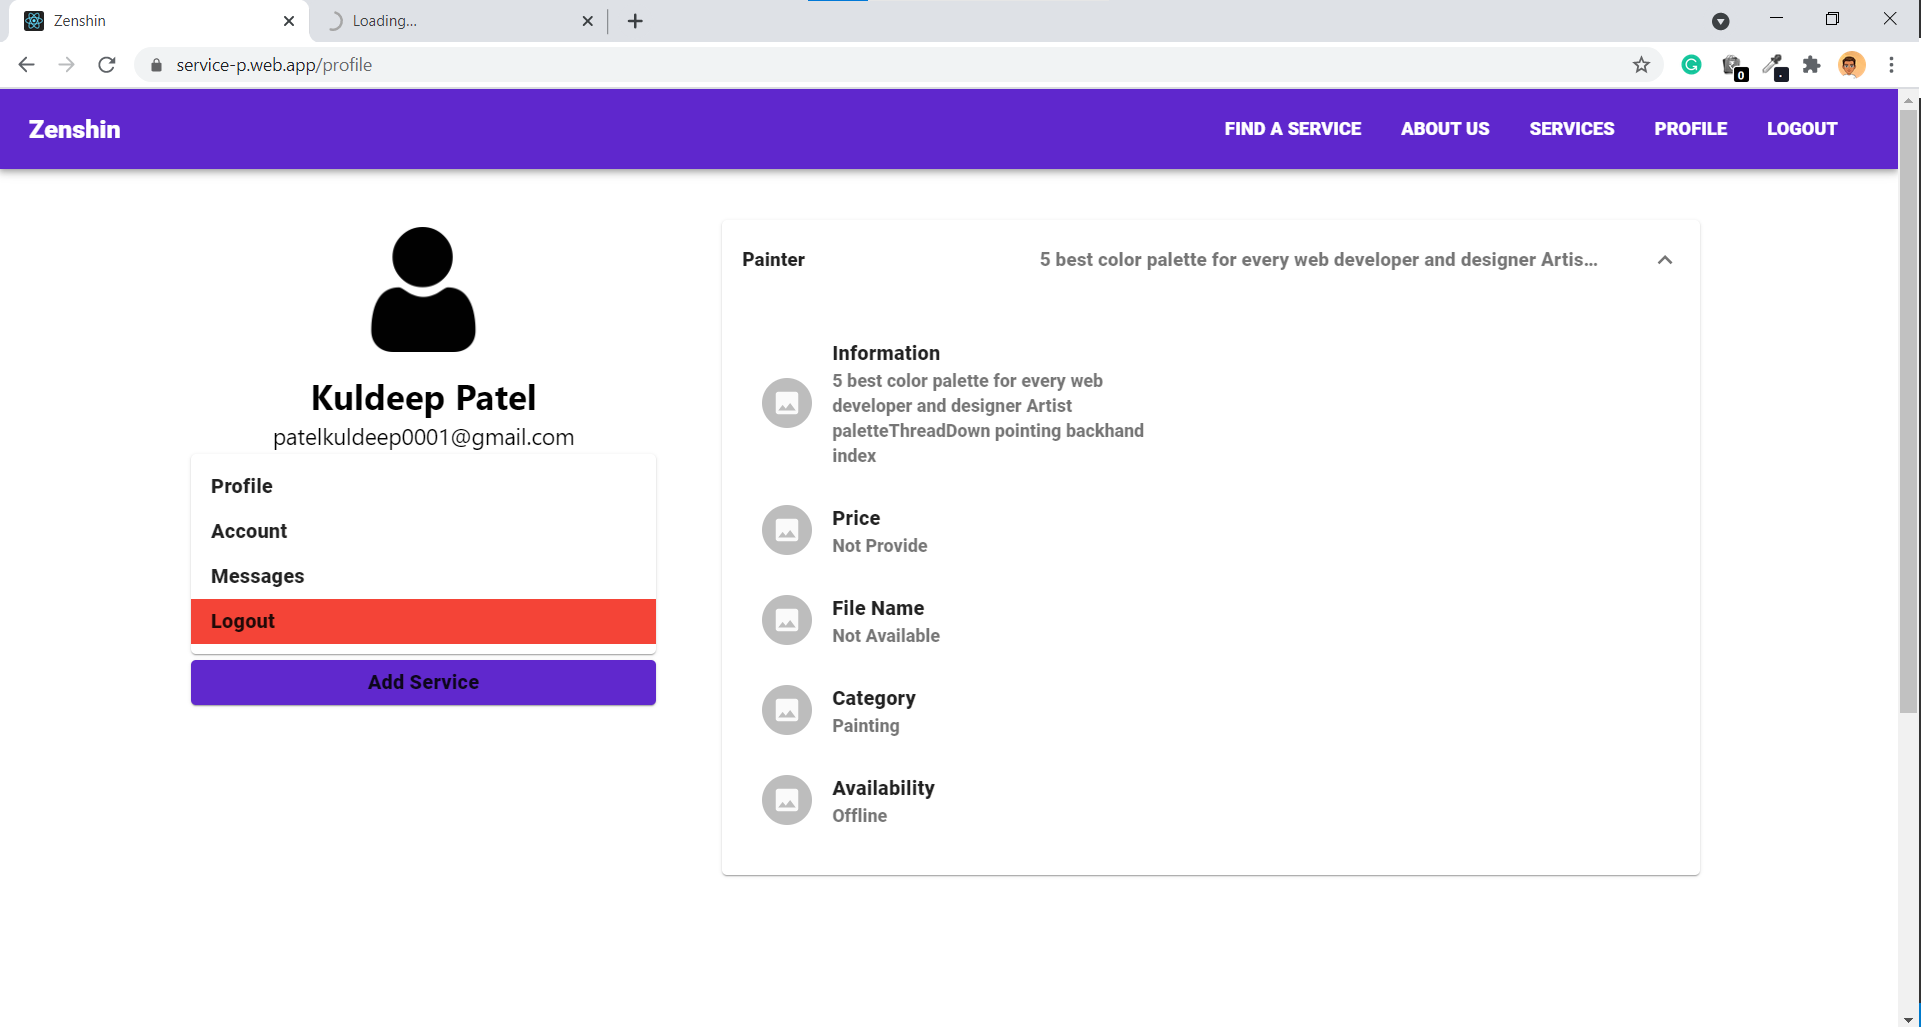
Task: Collapse the Painter service panel
Action: (1665, 260)
